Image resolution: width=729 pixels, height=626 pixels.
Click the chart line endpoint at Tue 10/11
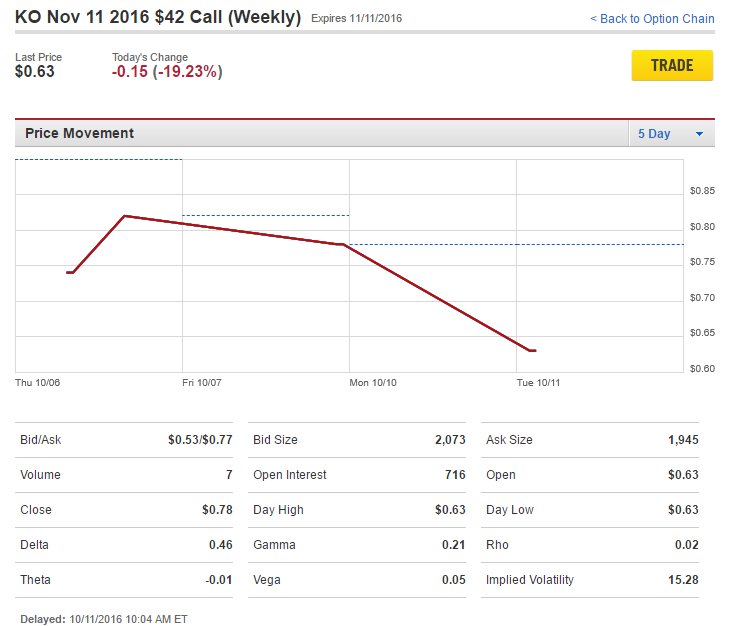pyautogui.click(x=533, y=351)
